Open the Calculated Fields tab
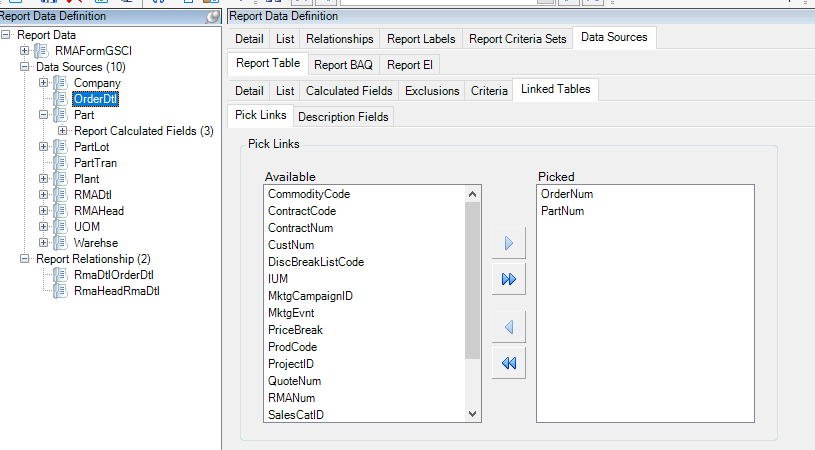This screenshot has width=815, height=450. 348,91
